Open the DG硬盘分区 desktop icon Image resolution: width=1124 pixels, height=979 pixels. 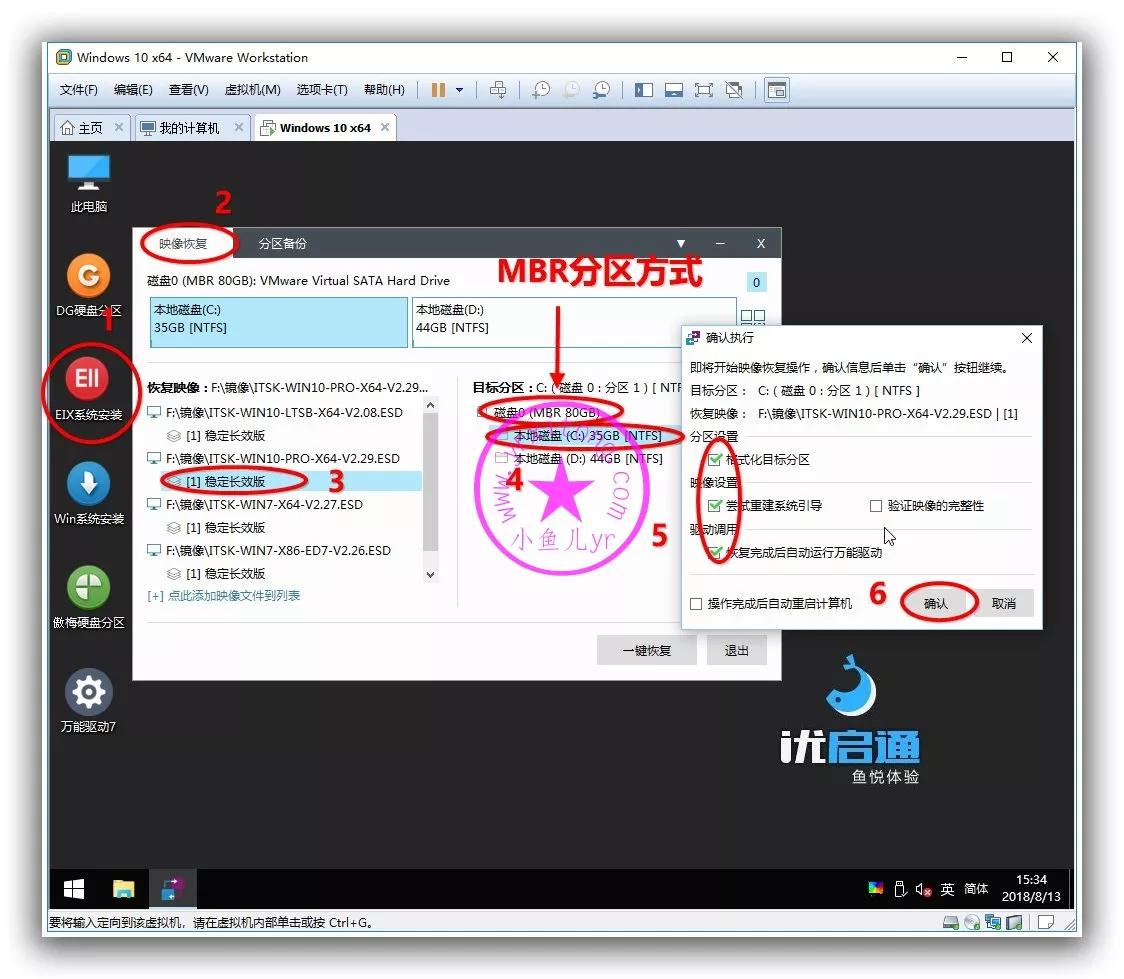tap(88, 276)
